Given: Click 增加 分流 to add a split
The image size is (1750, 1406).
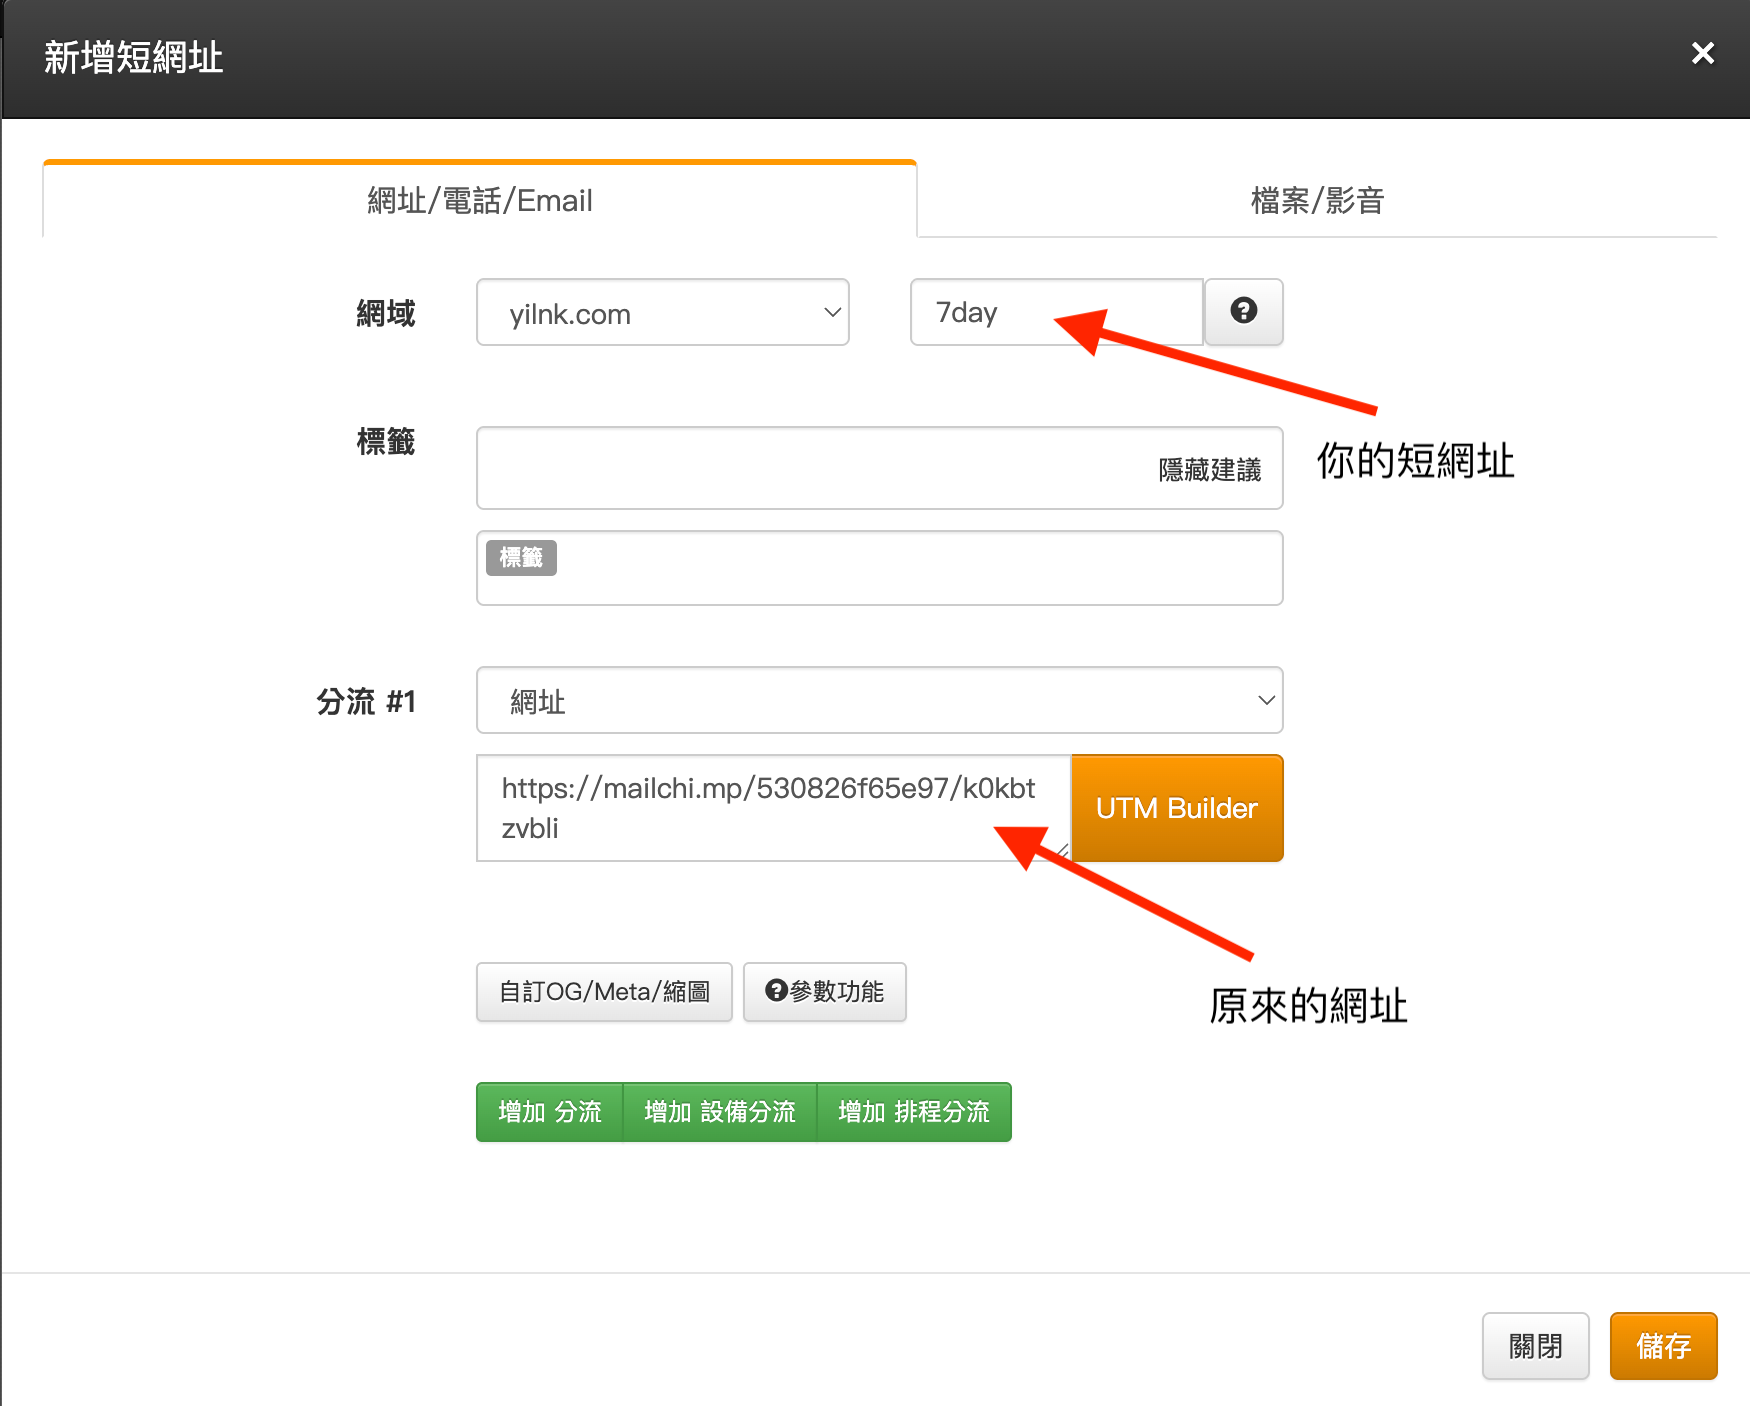Looking at the screenshot, I should pyautogui.click(x=549, y=1112).
